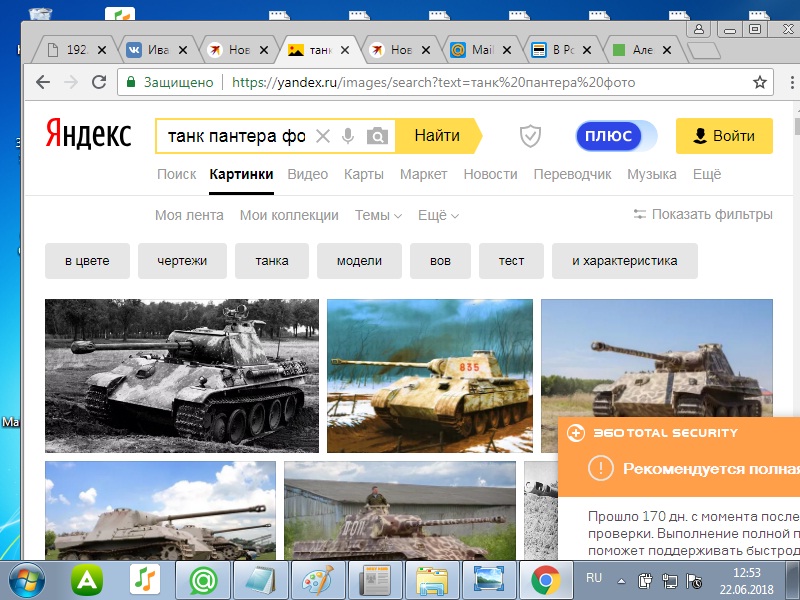Switch to the 192 browser tab
Image resolution: width=800 pixels, height=600 pixels.
[x=76, y=50]
